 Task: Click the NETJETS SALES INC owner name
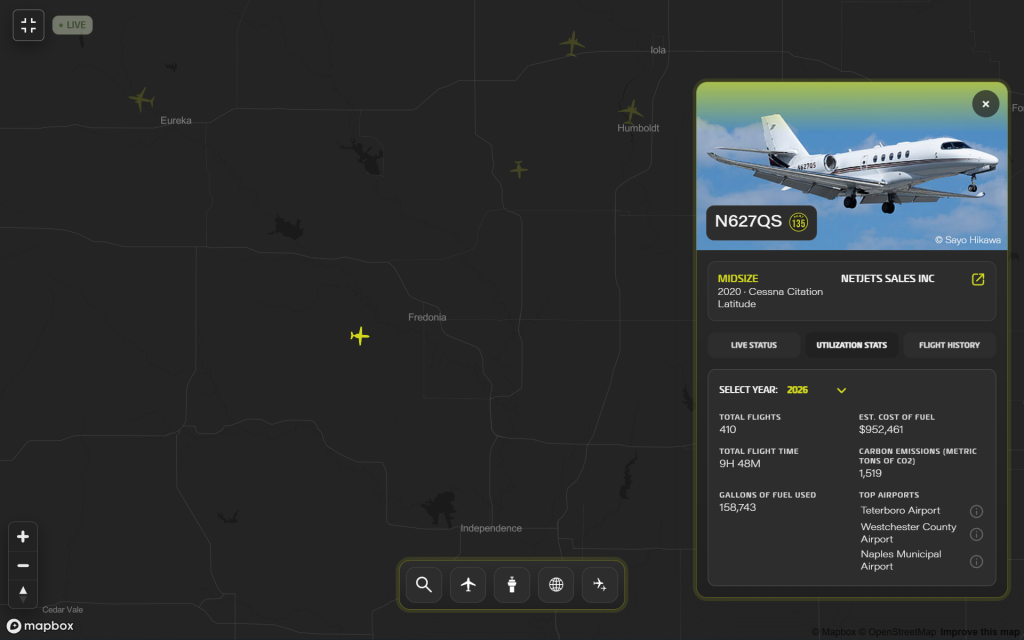[x=887, y=279]
